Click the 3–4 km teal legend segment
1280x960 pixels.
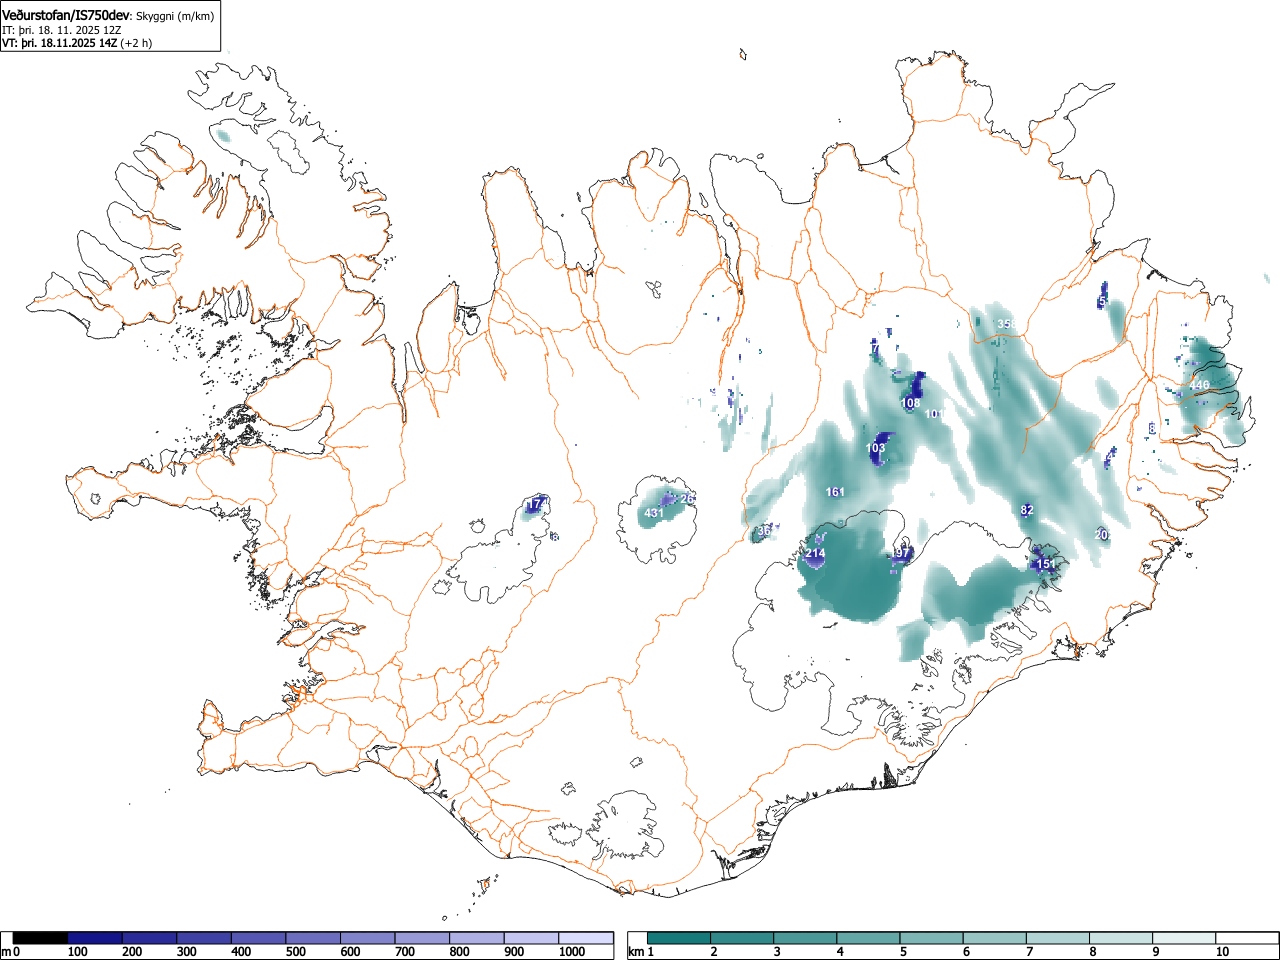click(806, 938)
